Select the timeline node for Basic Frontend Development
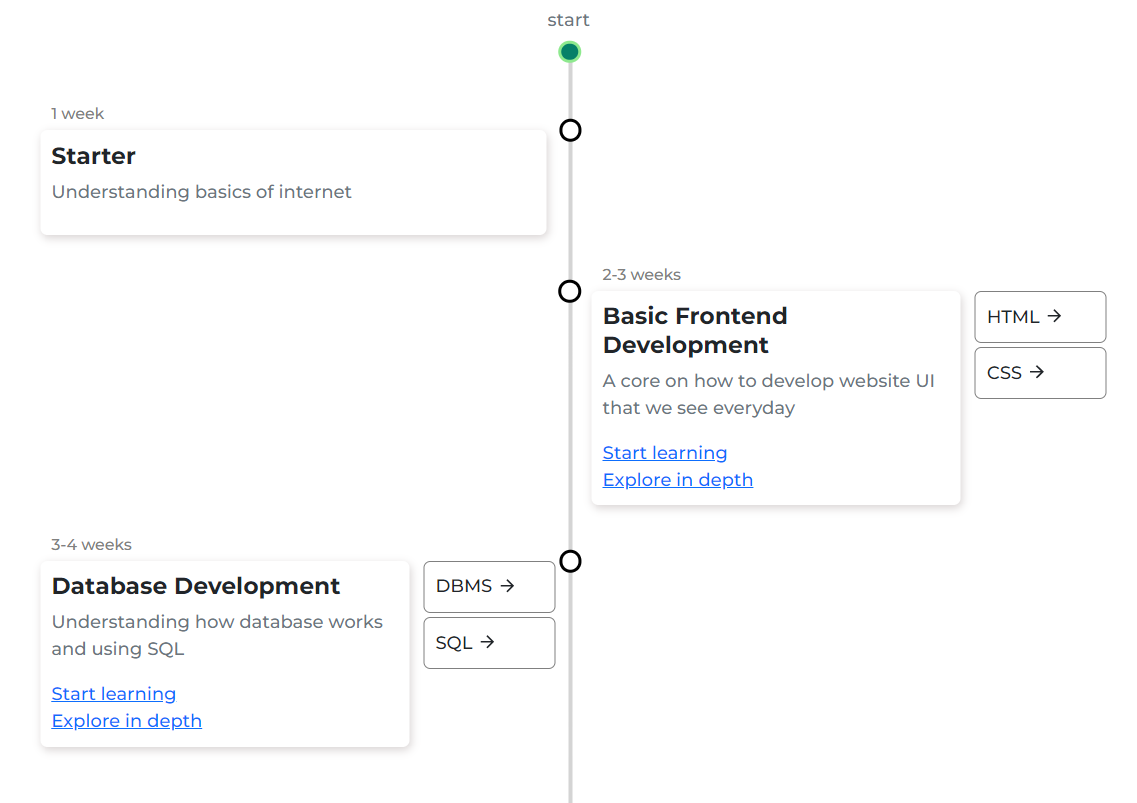This screenshot has width=1137, height=803. click(570, 291)
